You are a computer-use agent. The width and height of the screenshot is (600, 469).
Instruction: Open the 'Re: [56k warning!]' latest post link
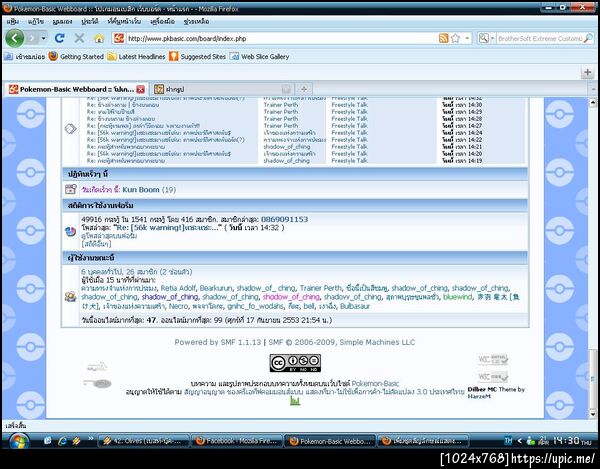169,228
